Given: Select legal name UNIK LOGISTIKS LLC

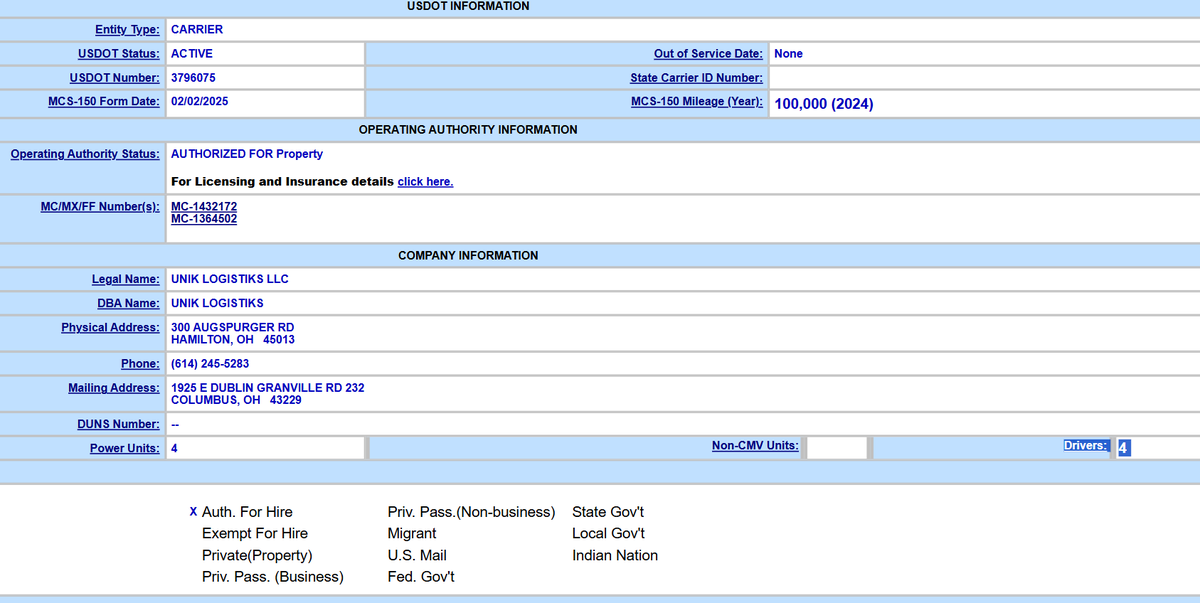Looking at the screenshot, I should [x=230, y=279].
